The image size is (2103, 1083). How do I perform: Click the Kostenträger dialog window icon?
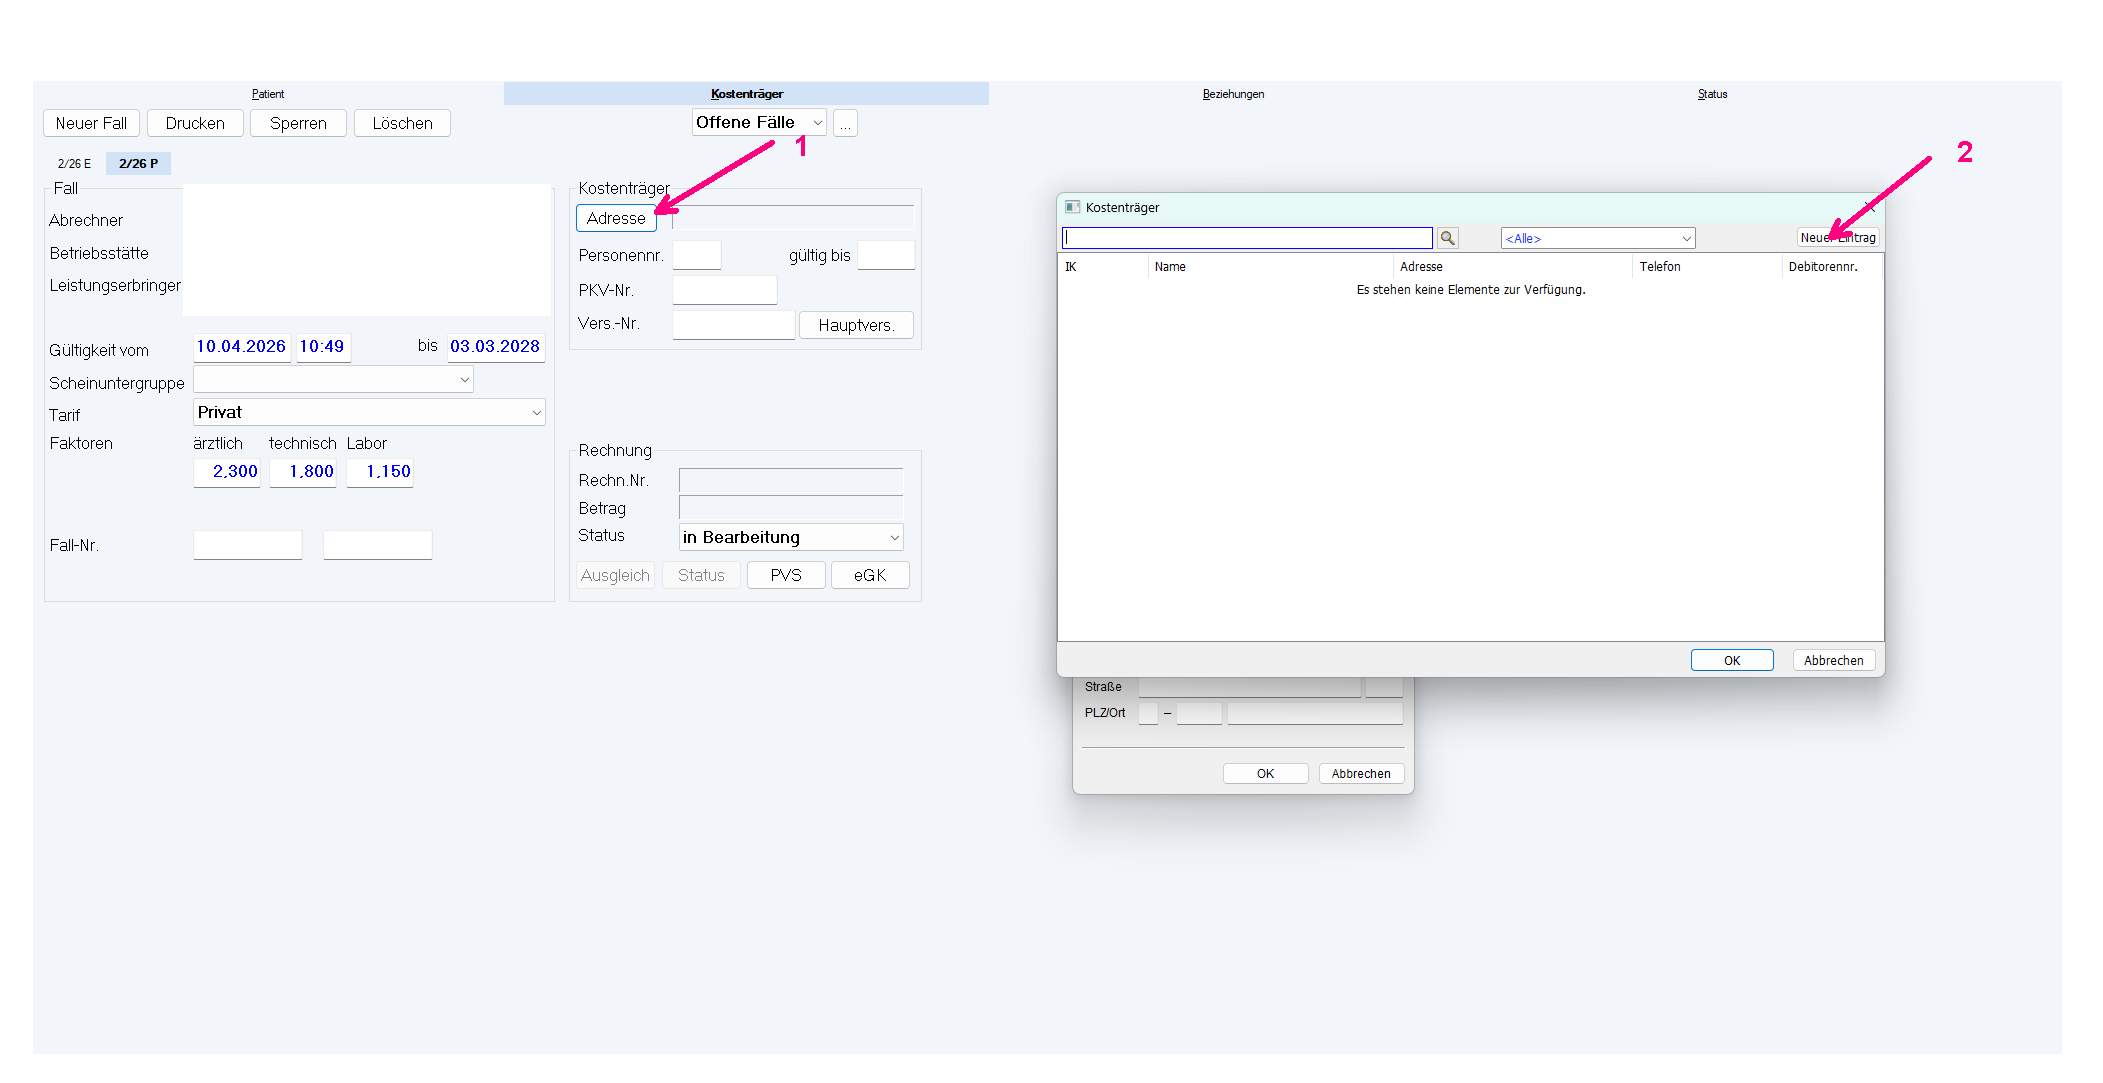[x=1072, y=207]
